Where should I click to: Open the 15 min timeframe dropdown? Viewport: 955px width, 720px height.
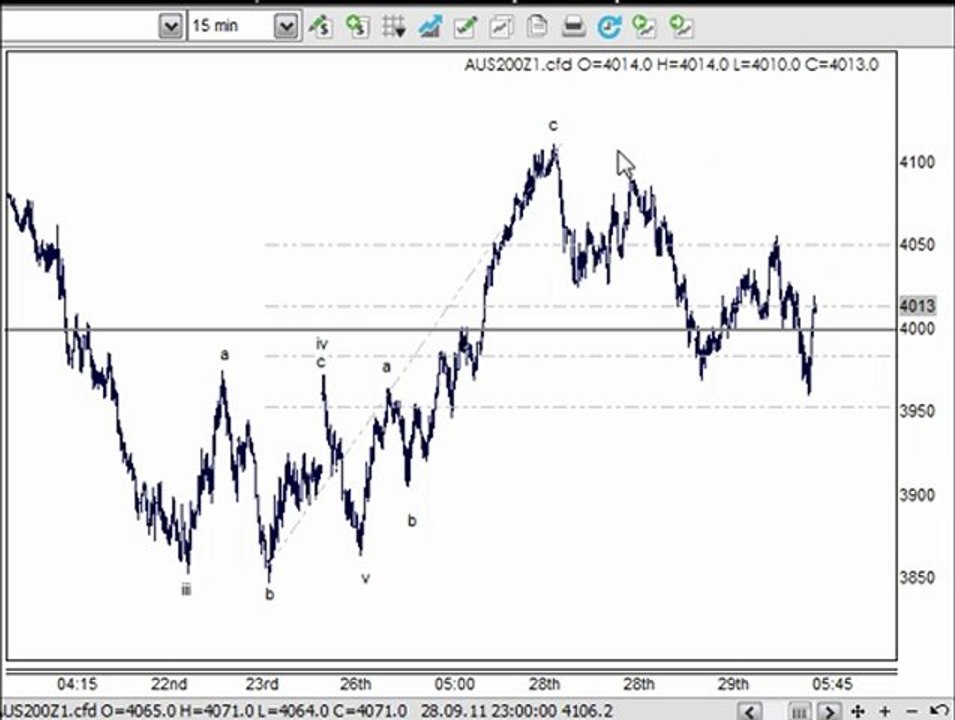pos(286,26)
